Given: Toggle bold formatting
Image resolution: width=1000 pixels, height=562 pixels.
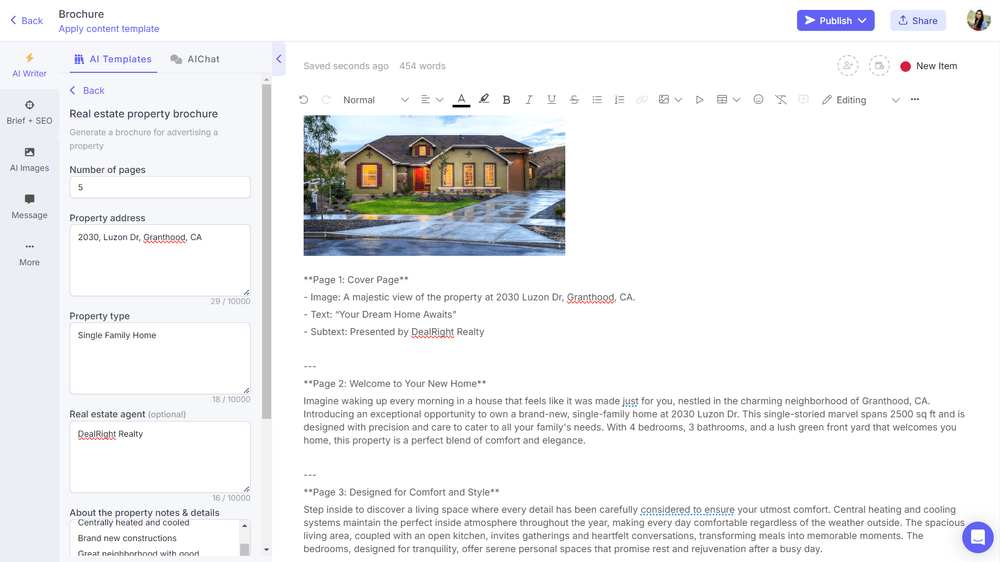Looking at the screenshot, I should tap(506, 100).
